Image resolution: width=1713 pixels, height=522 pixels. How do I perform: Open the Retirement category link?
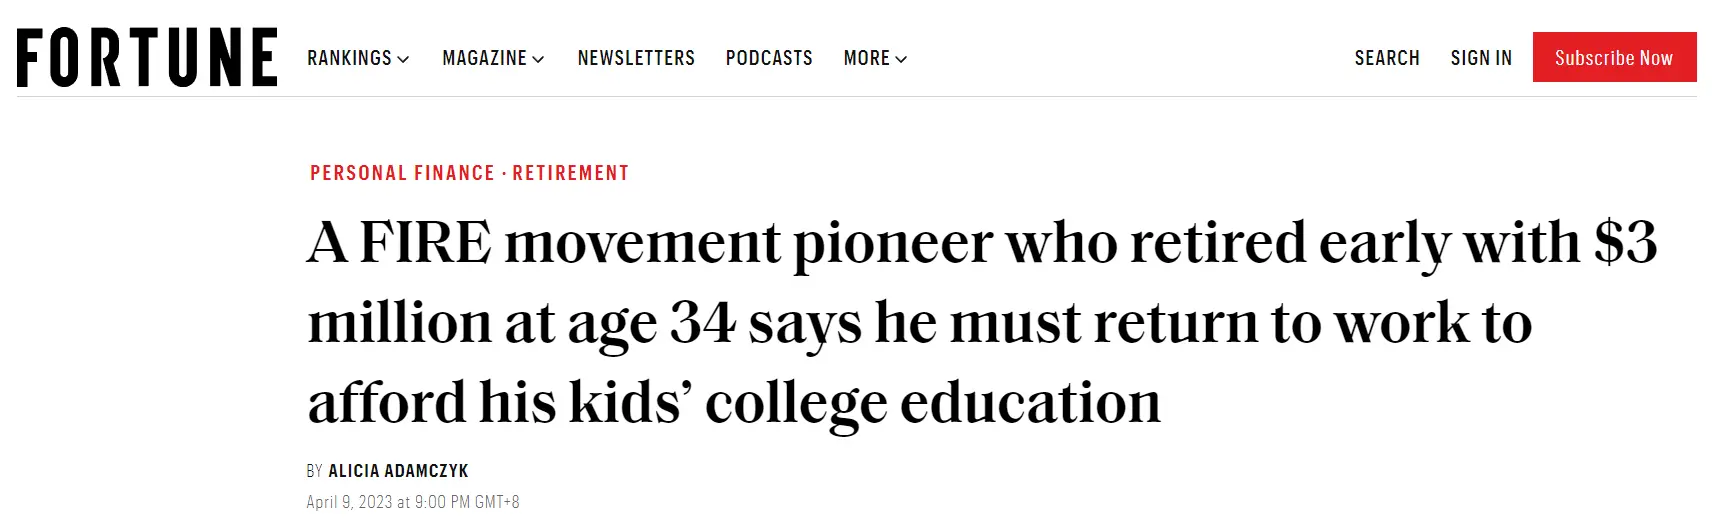point(571,173)
